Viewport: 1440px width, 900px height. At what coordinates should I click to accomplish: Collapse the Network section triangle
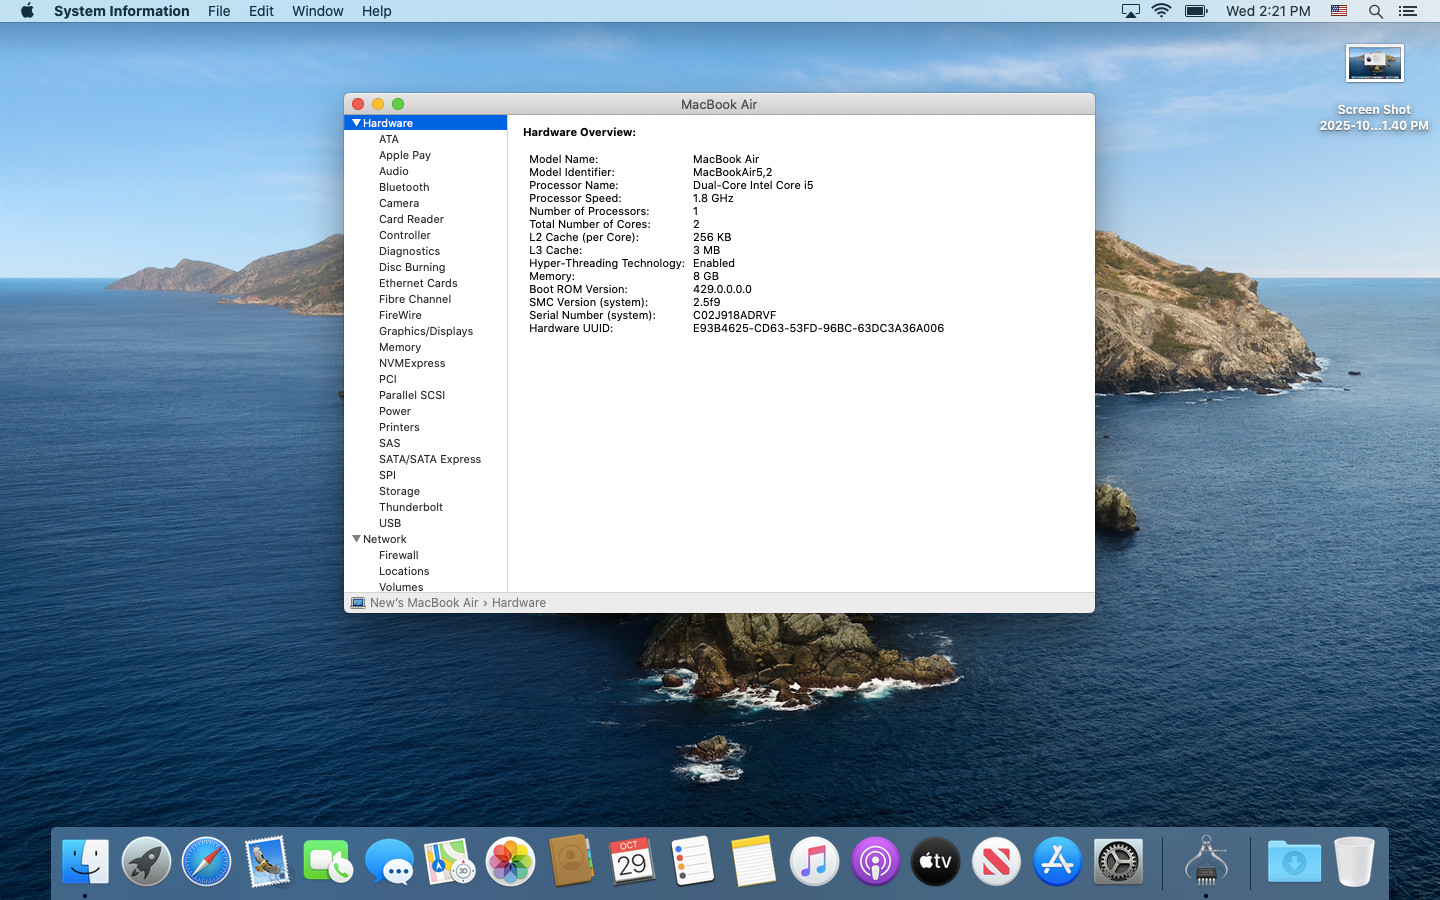pos(356,539)
